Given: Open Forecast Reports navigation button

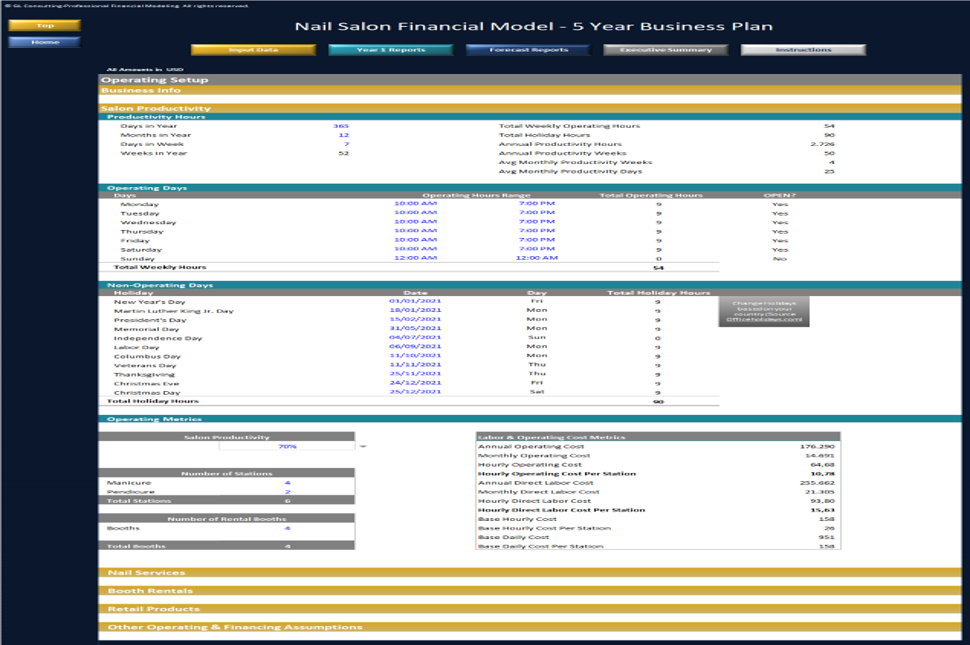Looking at the screenshot, I should (x=528, y=49).
